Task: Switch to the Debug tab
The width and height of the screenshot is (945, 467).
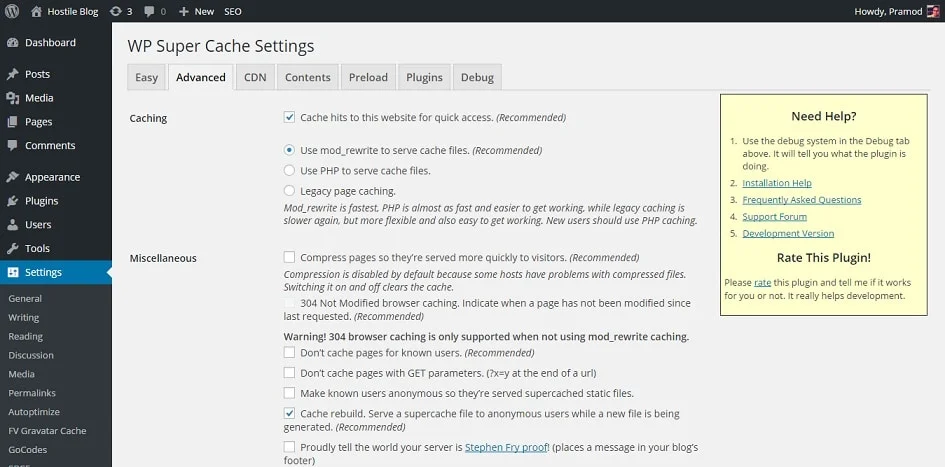Action: click(477, 77)
